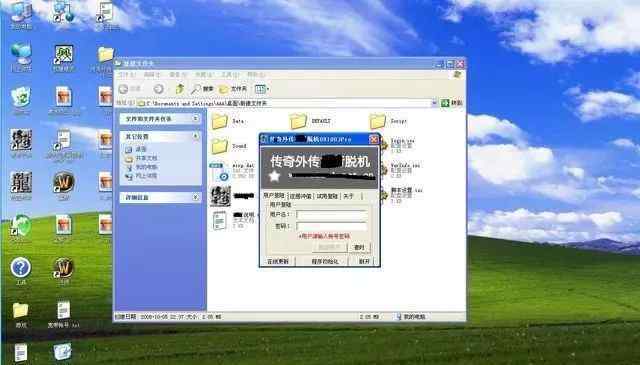This screenshot has height=365, width=640.
Task: Close the 传奇外传 脱机 login dialog
Action: (x=373, y=139)
